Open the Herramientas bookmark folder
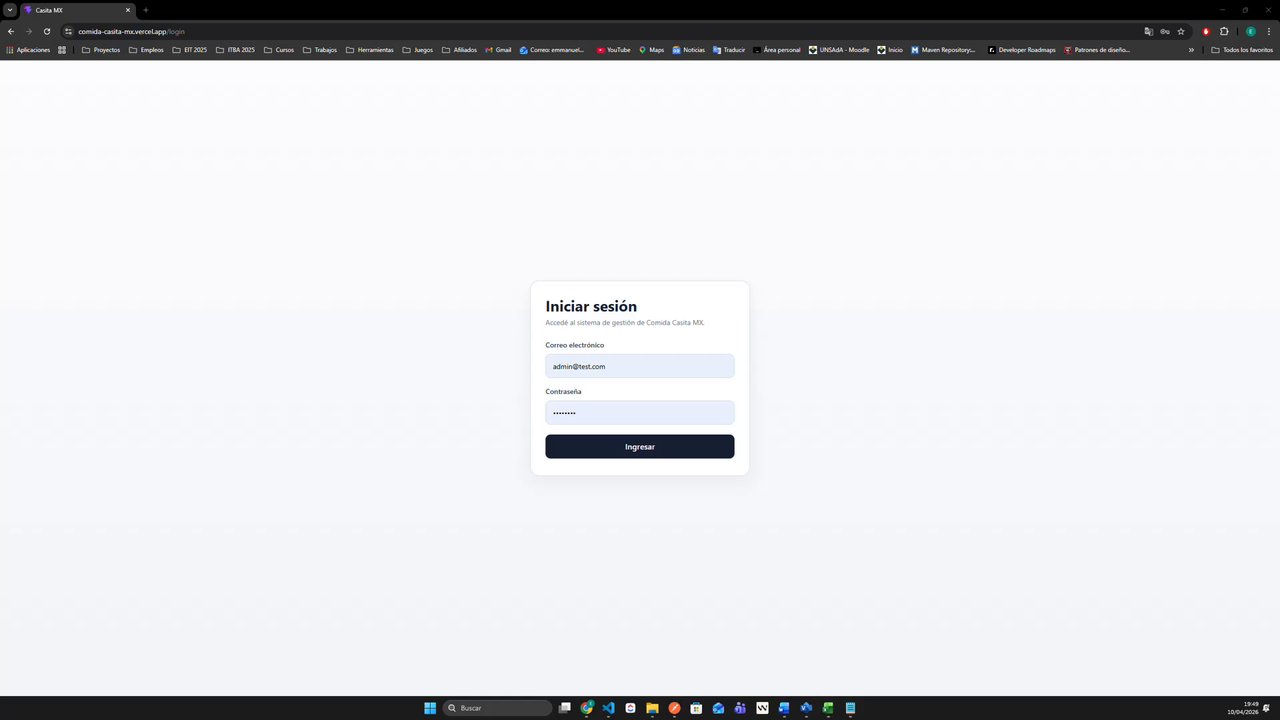1280x720 pixels. (x=369, y=49)
